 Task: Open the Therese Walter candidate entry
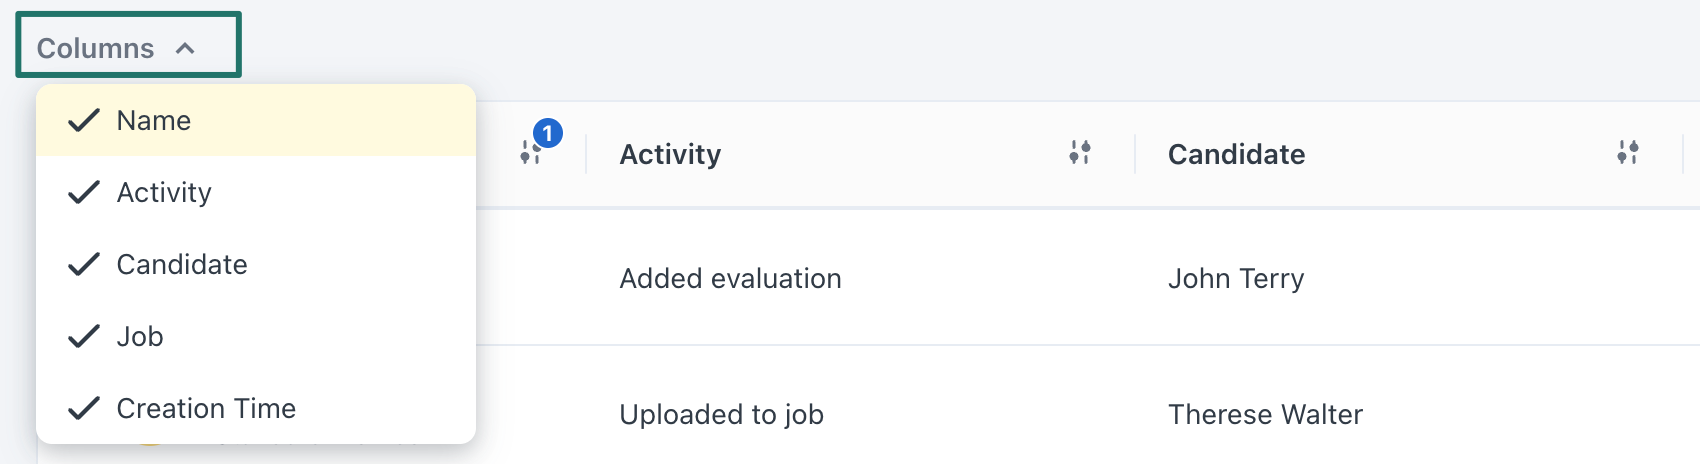1265,414
